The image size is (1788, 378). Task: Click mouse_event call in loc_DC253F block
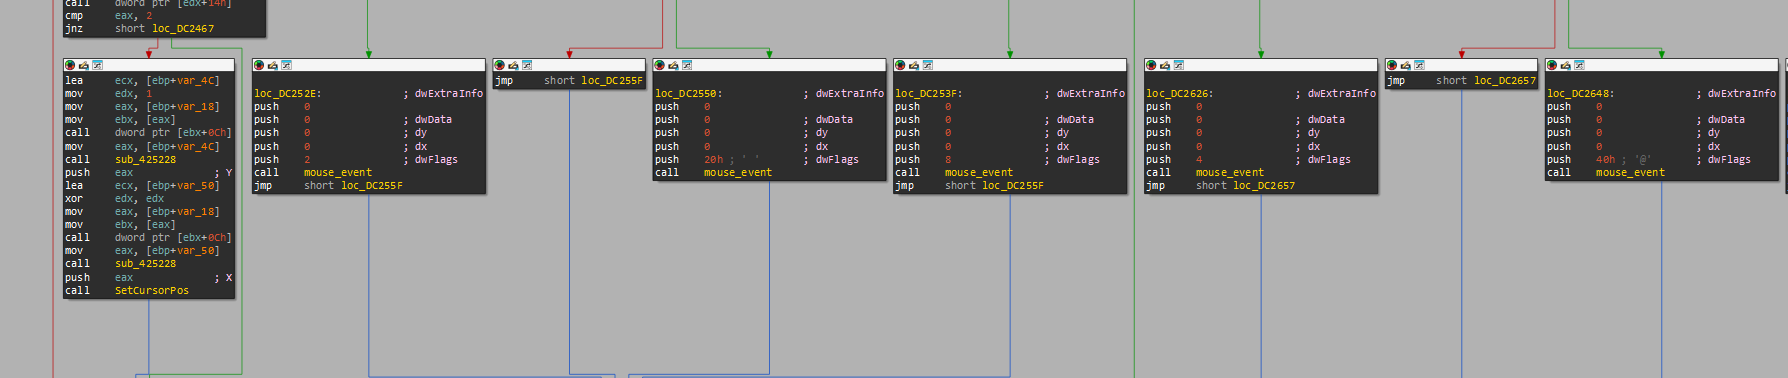tap(979, 173)
